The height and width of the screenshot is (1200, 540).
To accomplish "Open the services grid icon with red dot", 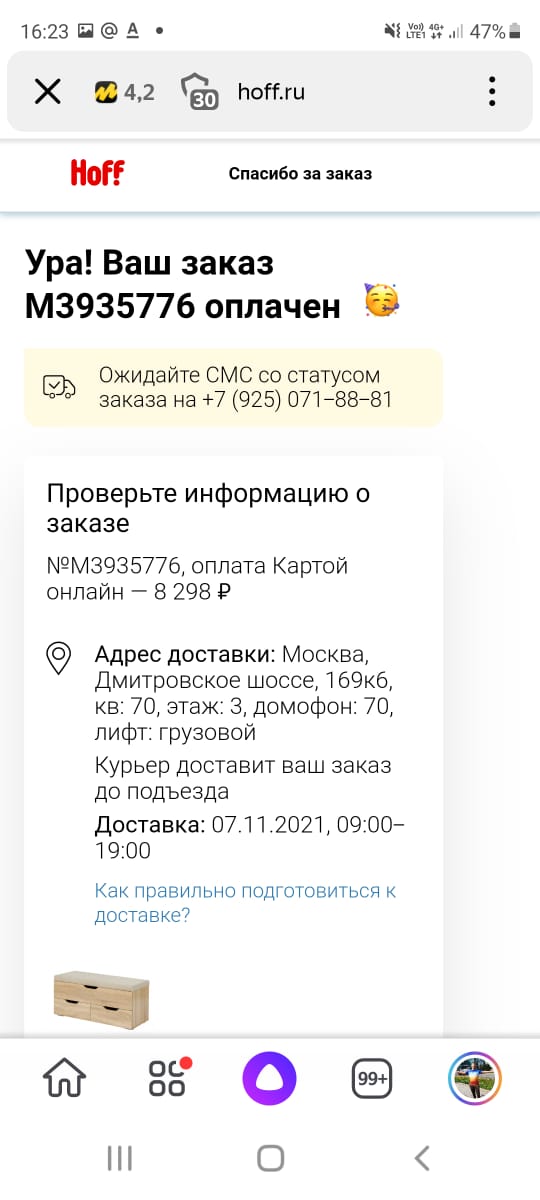I will [x=168, y=1079].
